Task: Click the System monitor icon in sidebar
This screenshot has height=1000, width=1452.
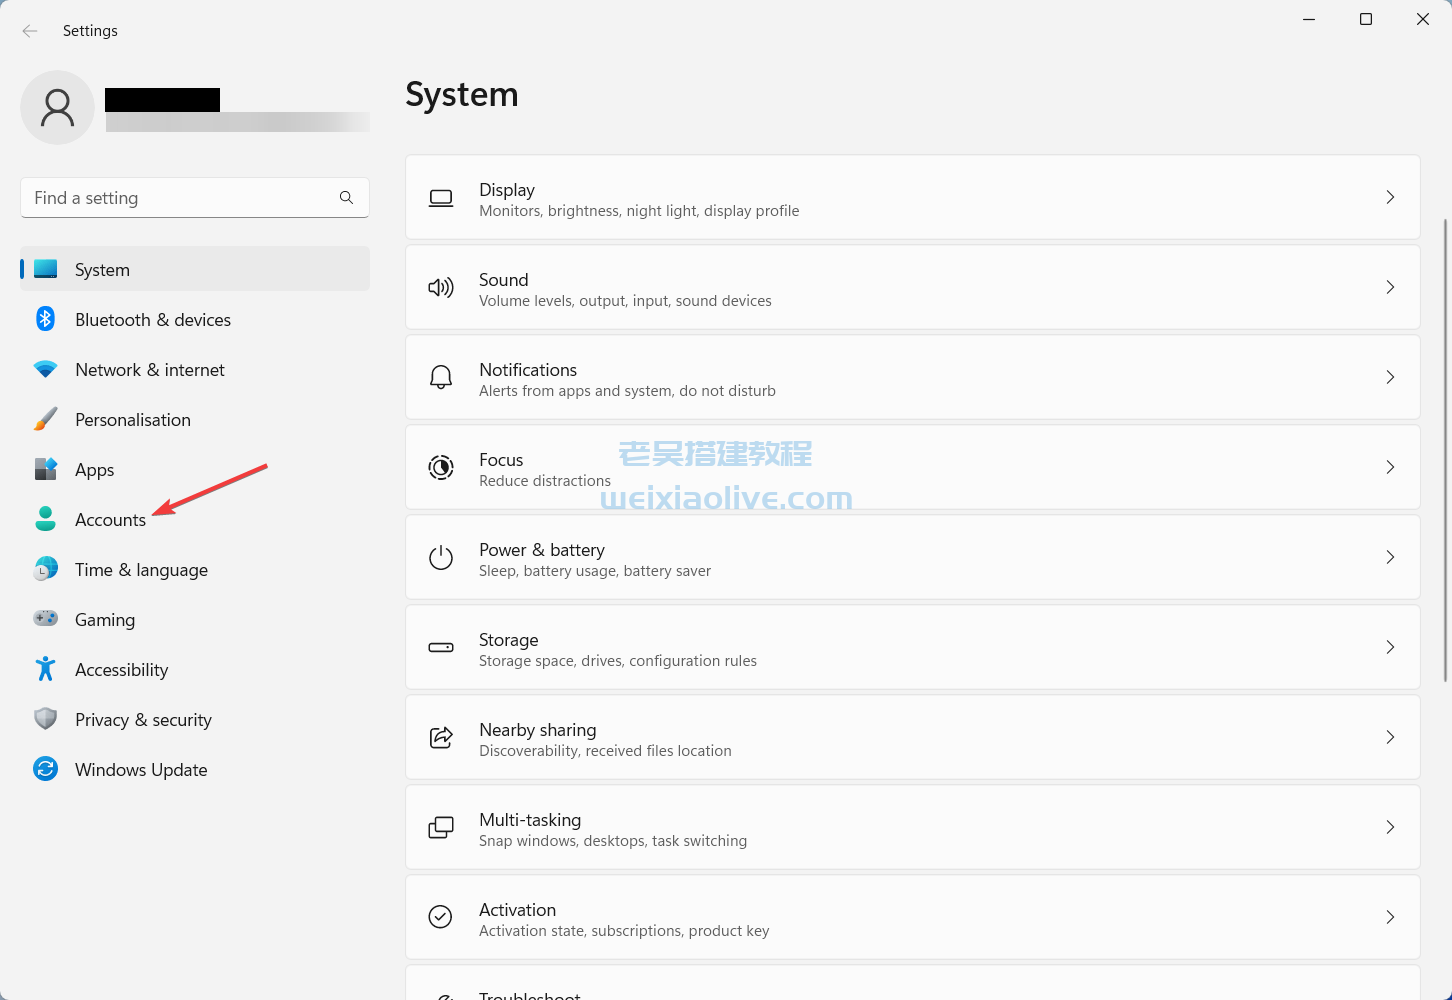Action: tap(45, 269)
